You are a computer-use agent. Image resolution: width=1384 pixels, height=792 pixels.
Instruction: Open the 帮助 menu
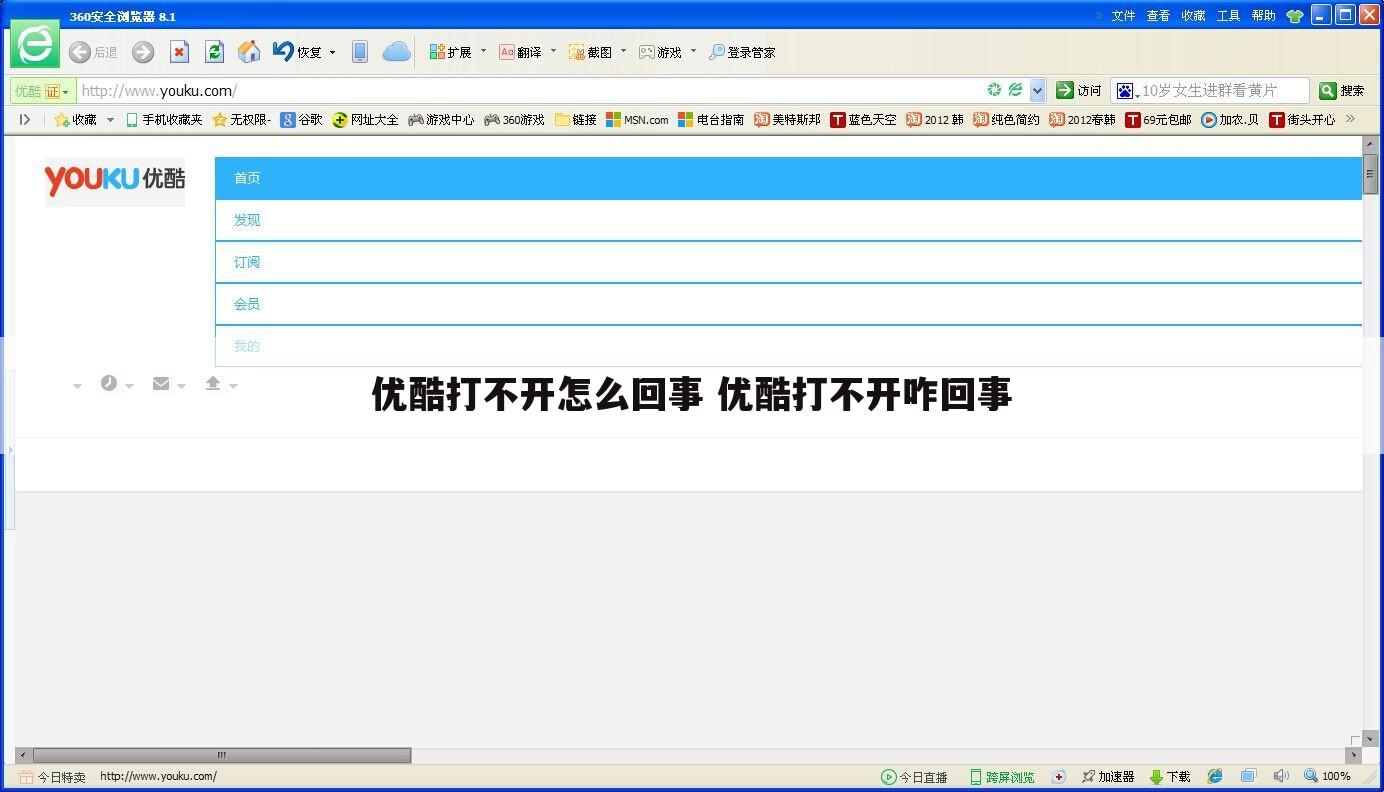pos(1263,16)
